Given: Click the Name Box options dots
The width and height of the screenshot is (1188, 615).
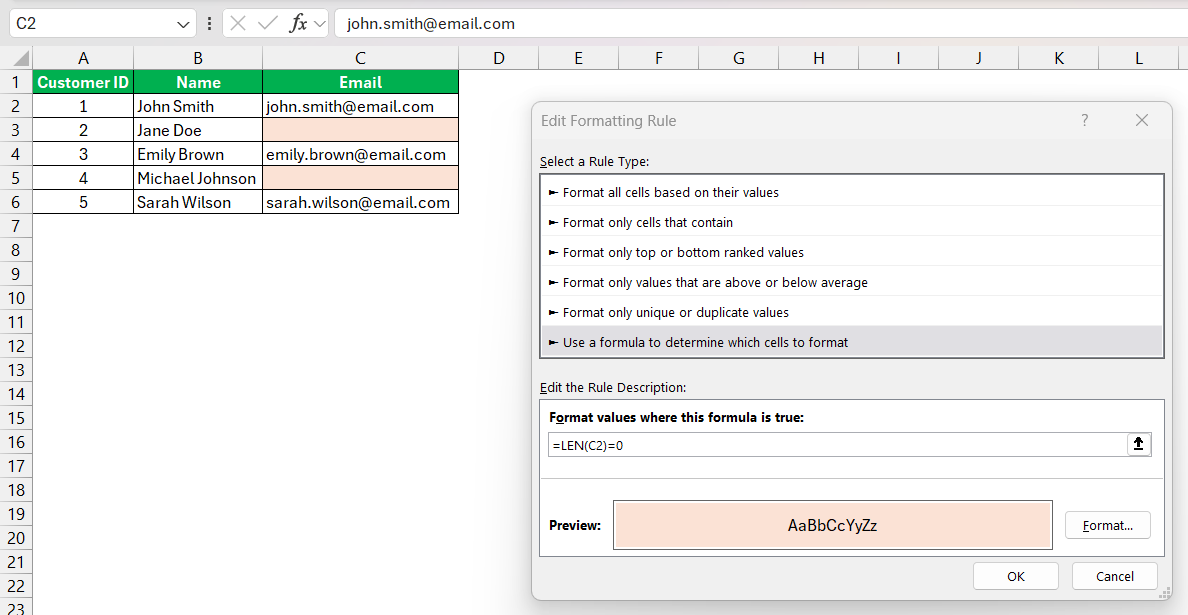Looking at the screenshot, I should tap(209, 23).
